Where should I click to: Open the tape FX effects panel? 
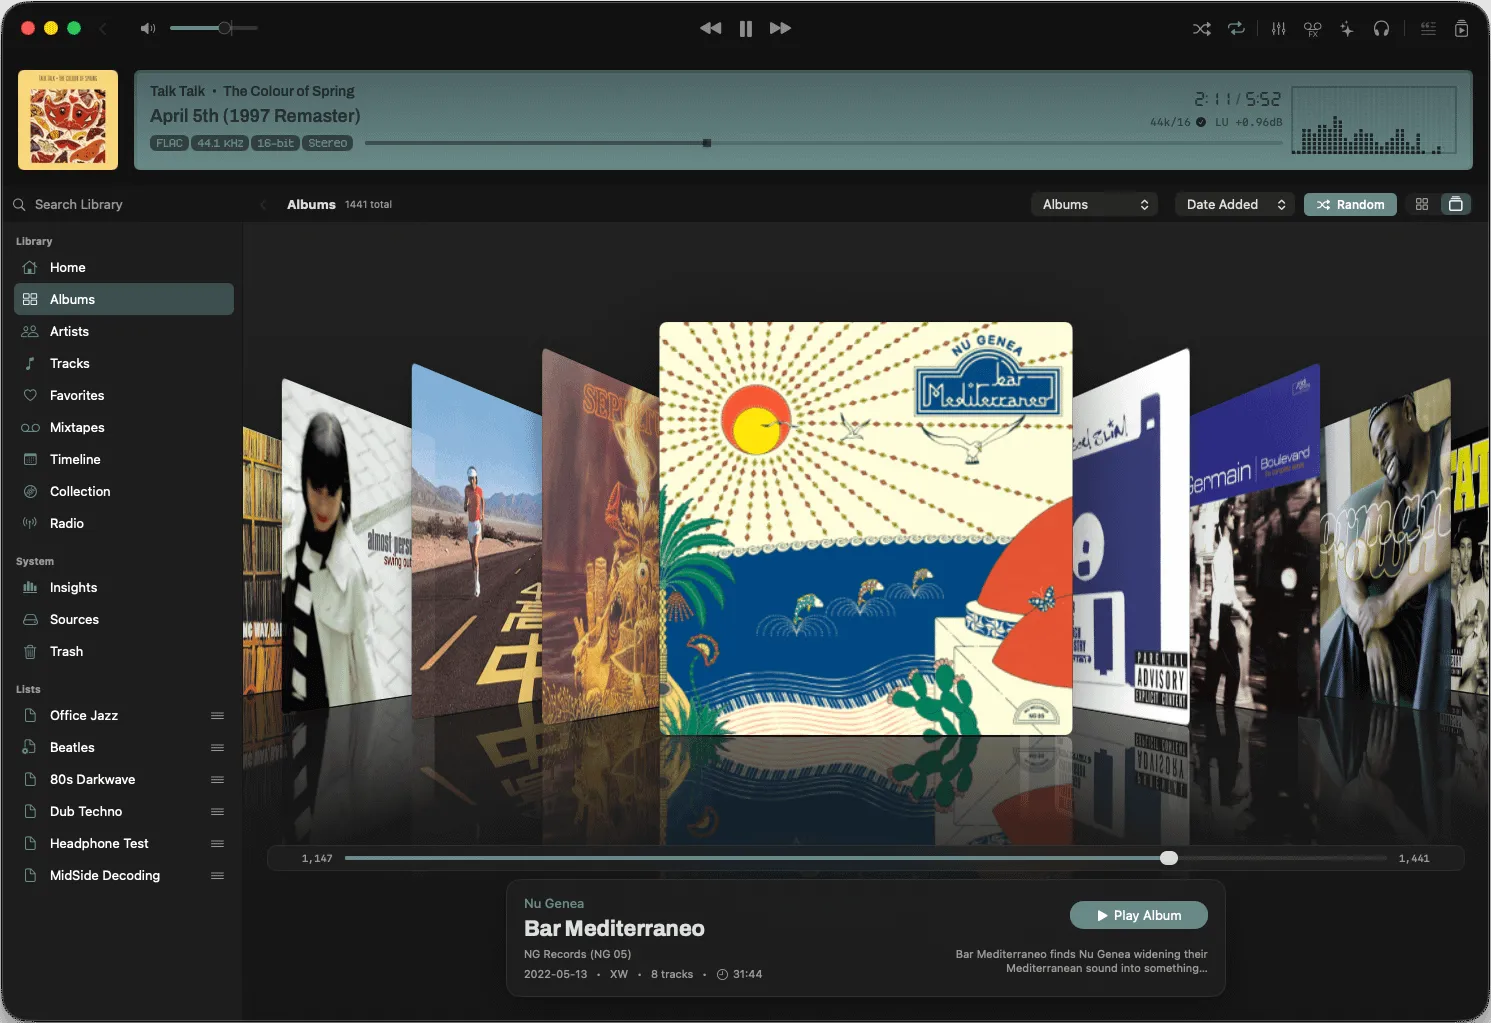pyautogui.click(x=1313, y=29)
